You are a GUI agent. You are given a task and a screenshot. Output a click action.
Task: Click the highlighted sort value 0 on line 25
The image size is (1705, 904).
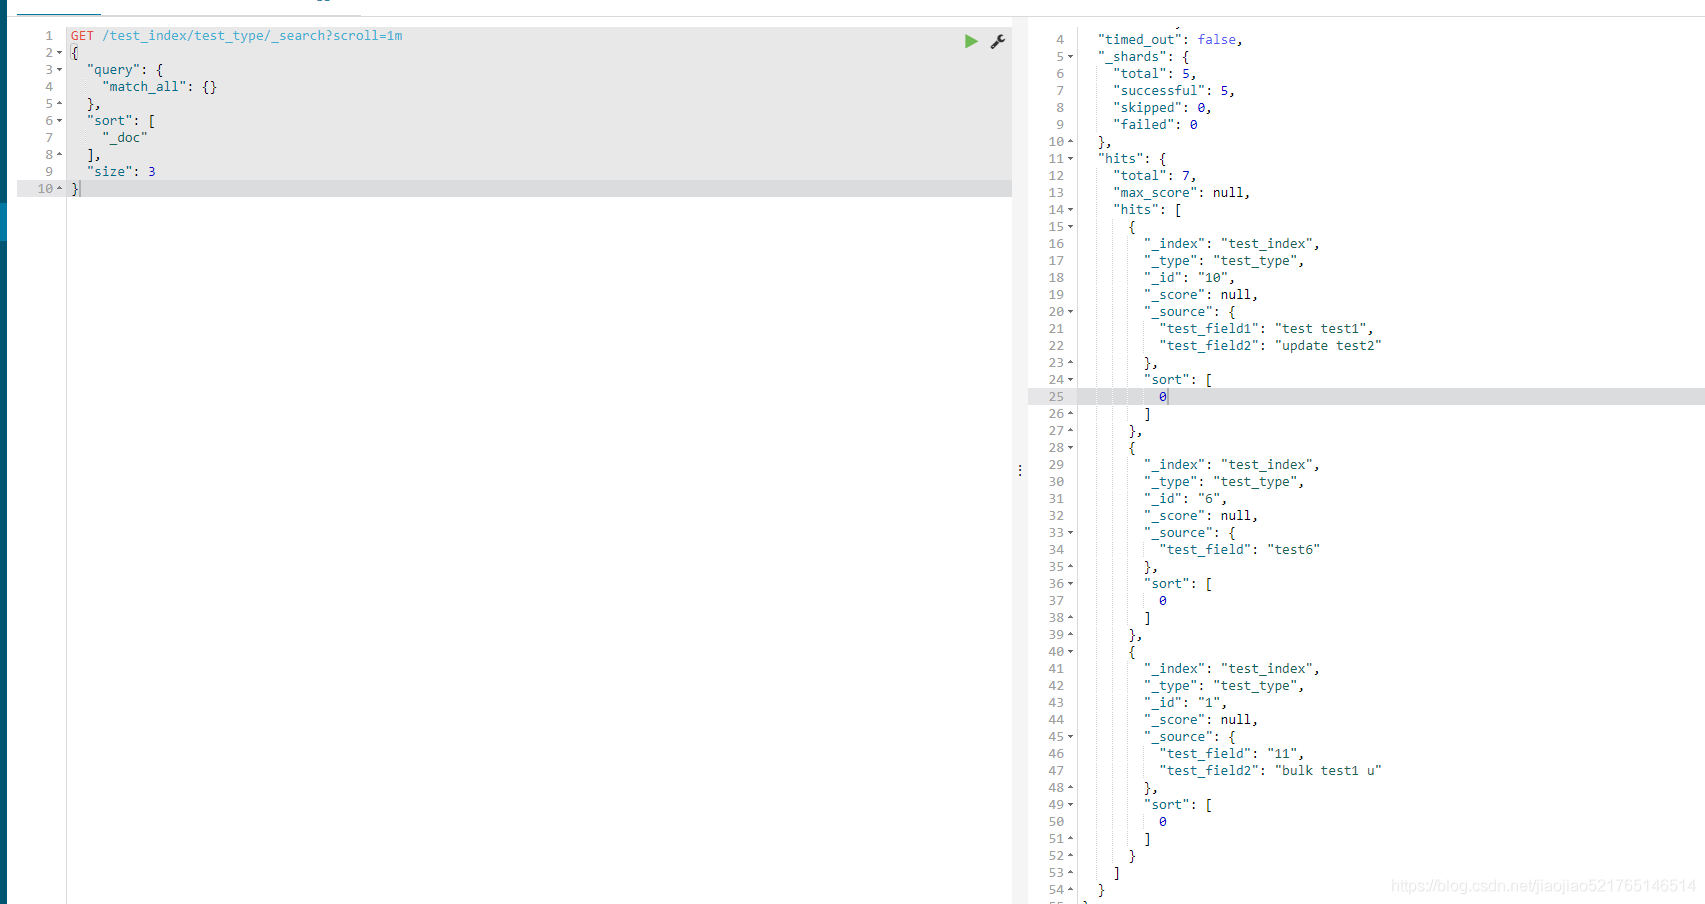point(1162,396)
